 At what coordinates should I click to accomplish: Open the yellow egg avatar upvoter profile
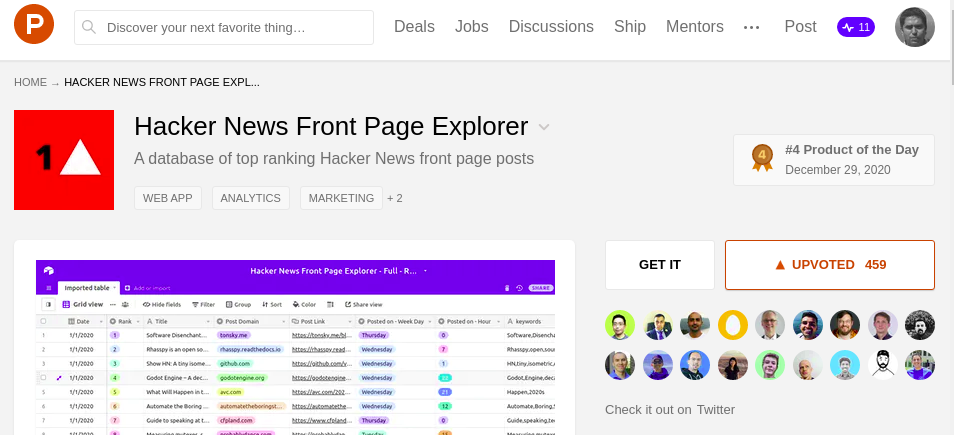click(733, 325)
